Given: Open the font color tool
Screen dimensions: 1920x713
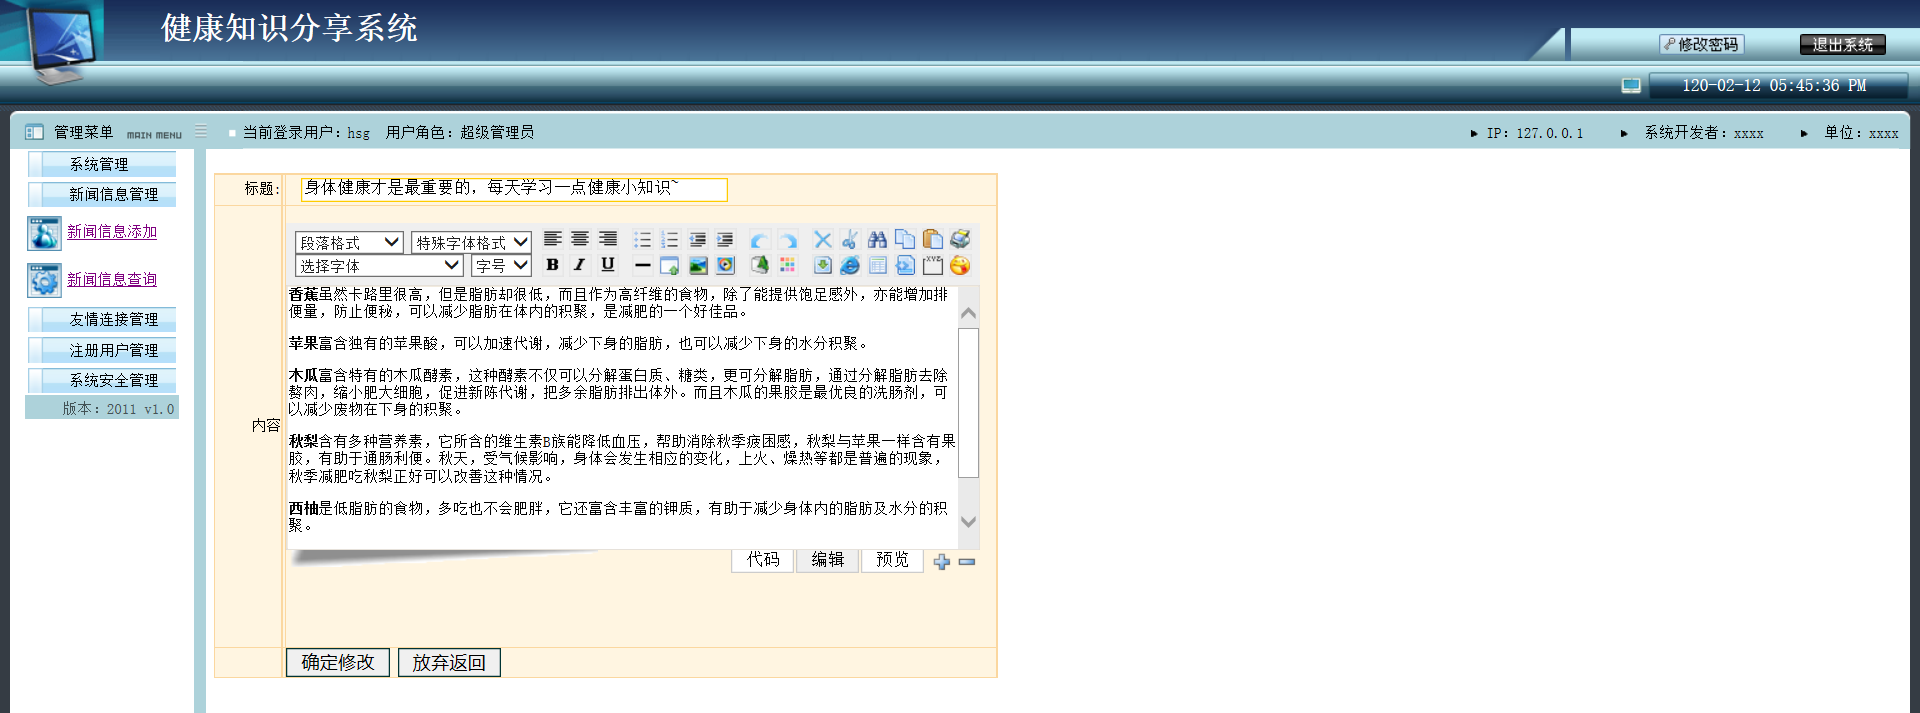Looking at the screenshot, I should click(760, 265).
